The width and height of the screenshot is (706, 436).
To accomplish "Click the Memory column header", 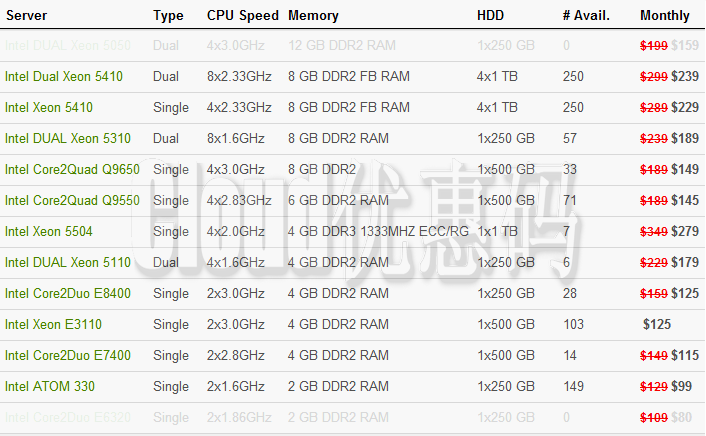I will [313, 15].
